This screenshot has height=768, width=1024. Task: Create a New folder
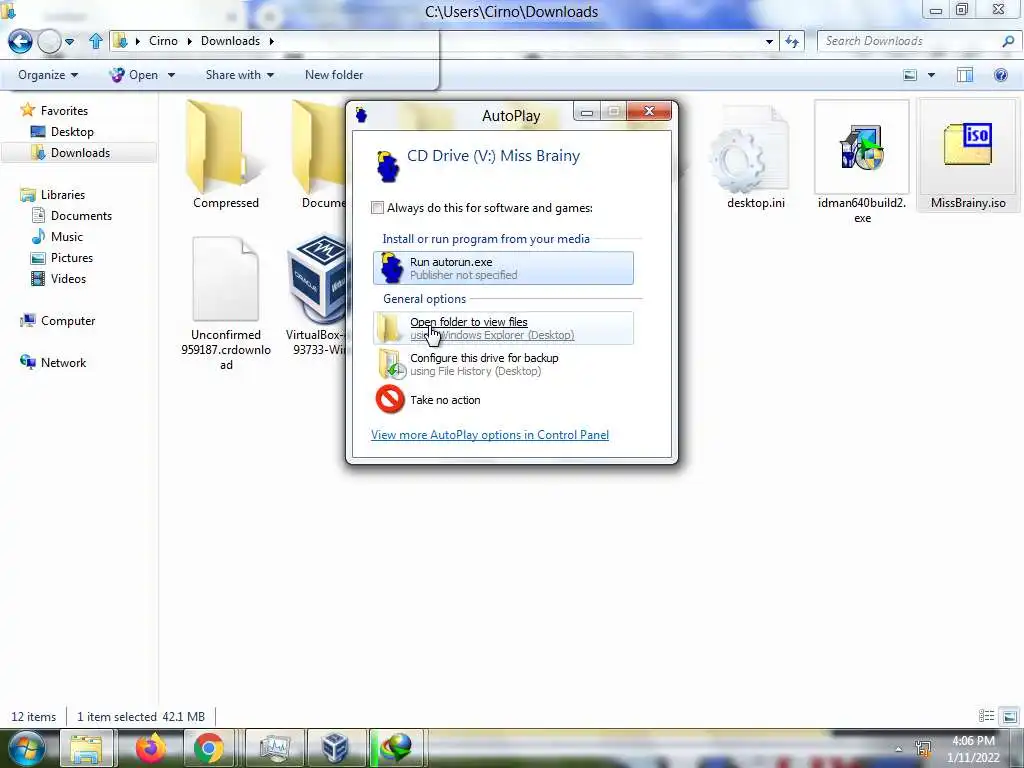click(x=334, y=75)
